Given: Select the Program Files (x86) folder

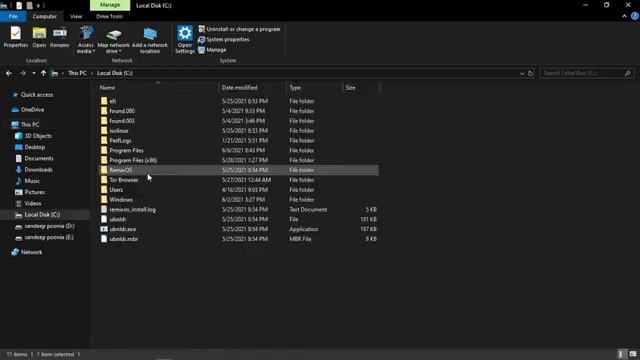Looking at the screenshot, I should pos(133,160).
